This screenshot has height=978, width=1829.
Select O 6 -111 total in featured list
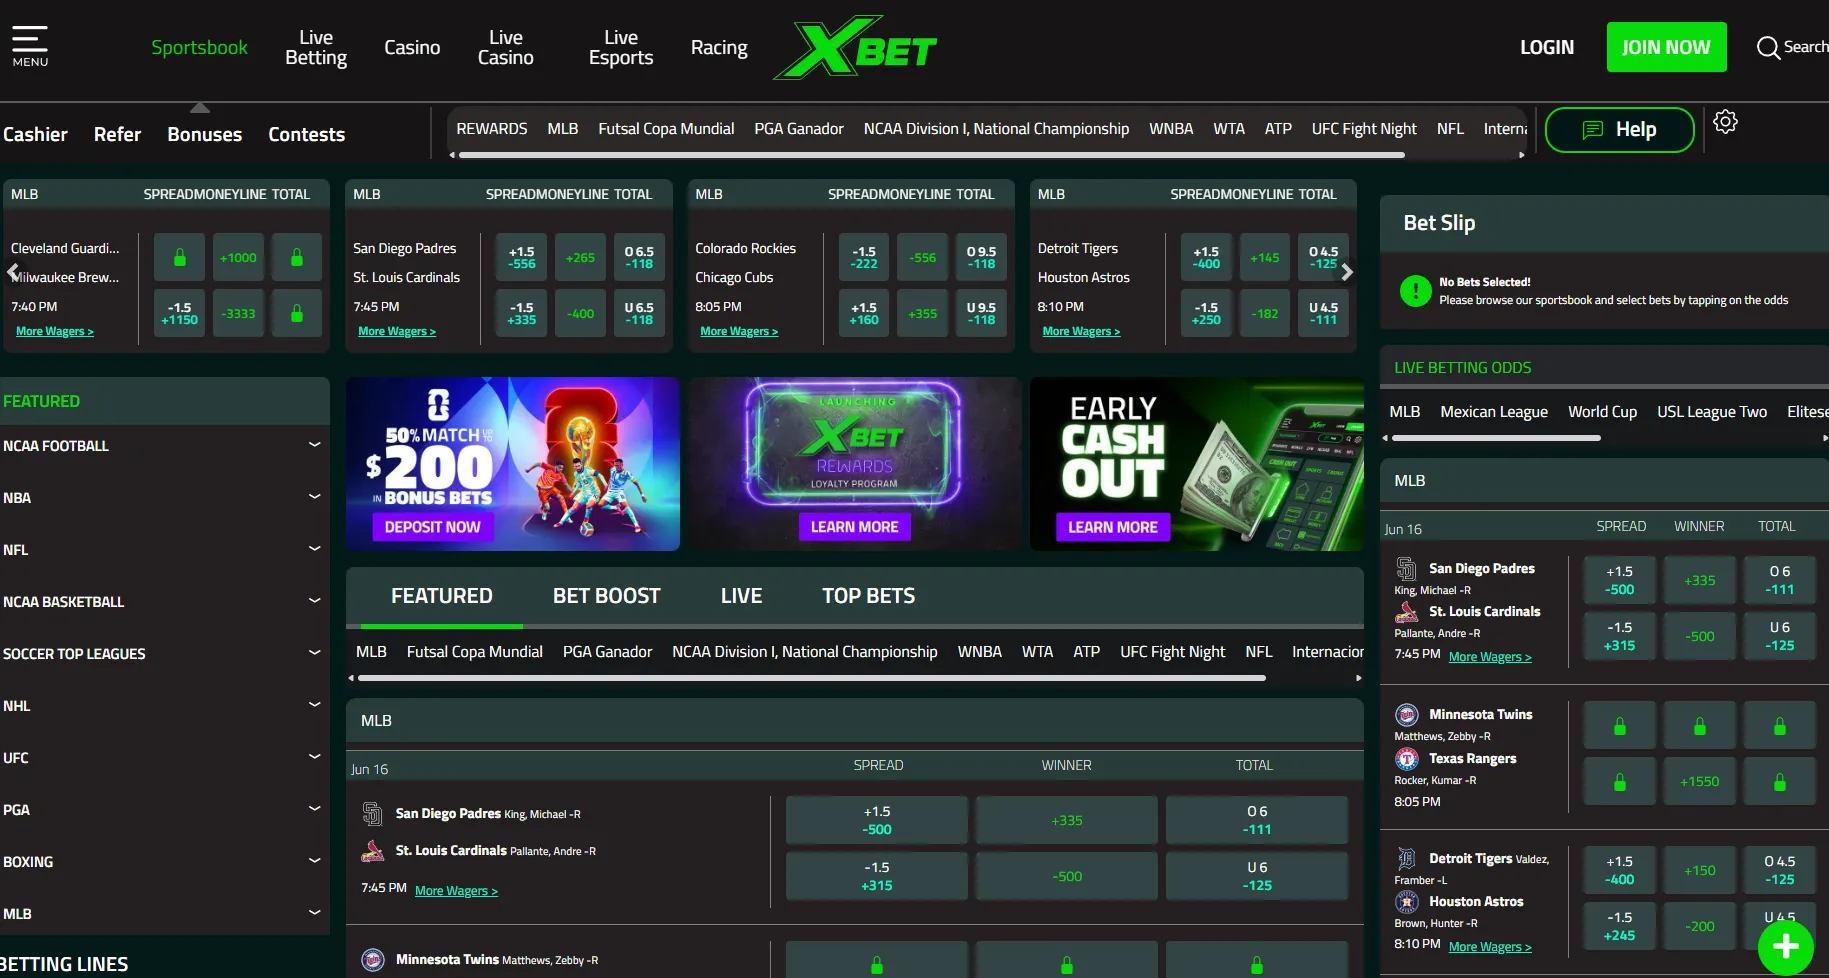(1257, 820)
